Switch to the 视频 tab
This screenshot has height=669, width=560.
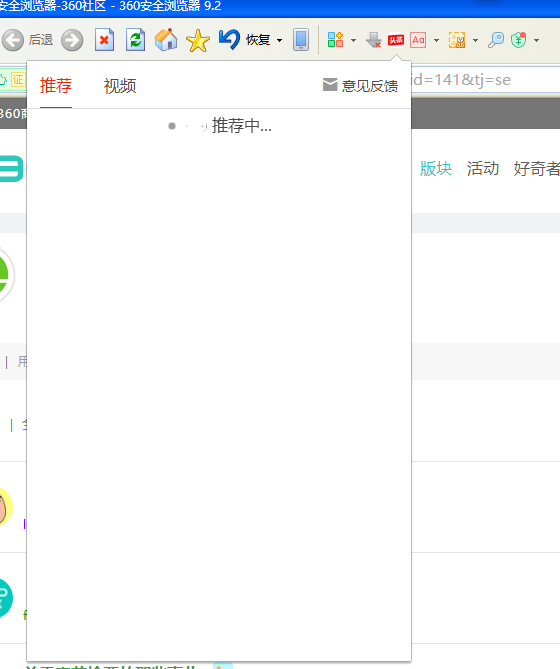coord(120,86)
